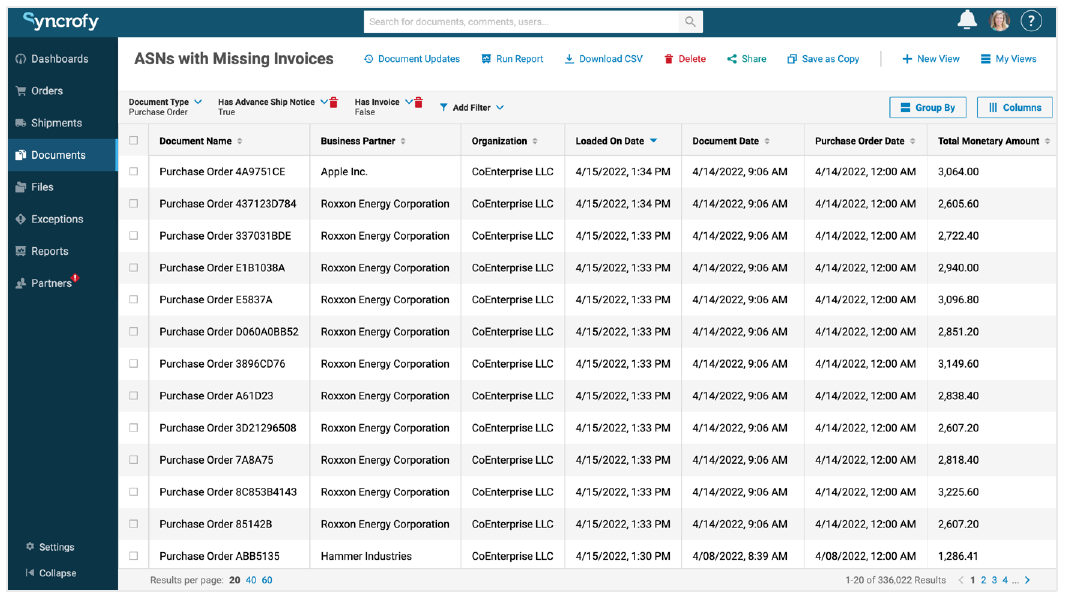Go to Orders in the sidebar
This screenshot has width=1088, height=599.
tap(47, 91)
